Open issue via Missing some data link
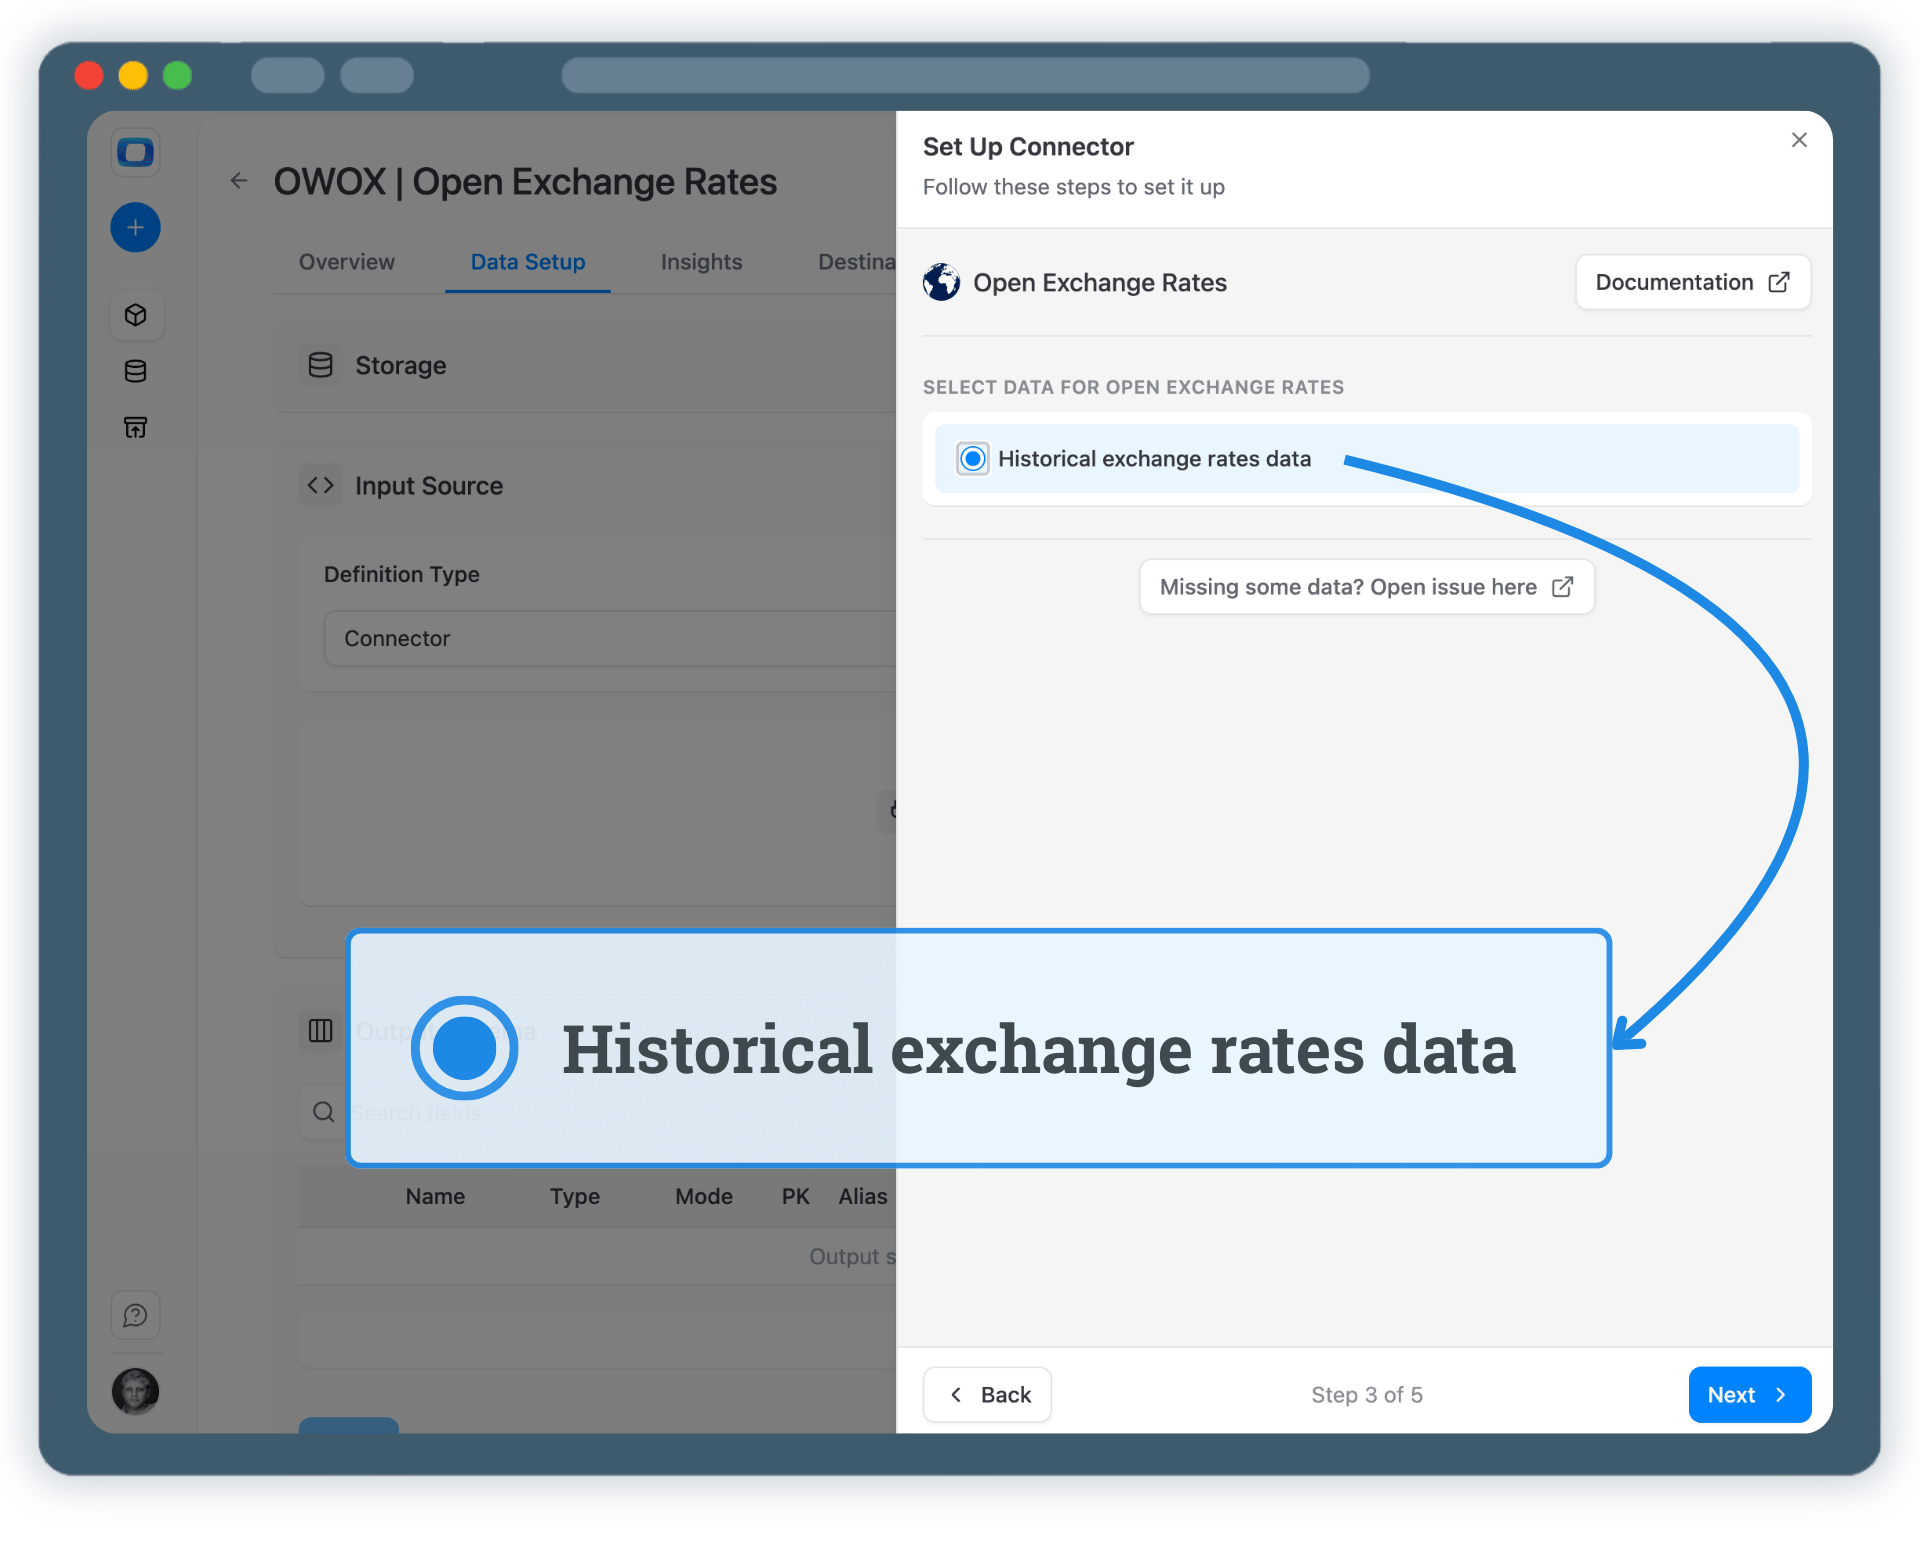This screenshot has height=1562, width=1920. [x=1366, y=587]
